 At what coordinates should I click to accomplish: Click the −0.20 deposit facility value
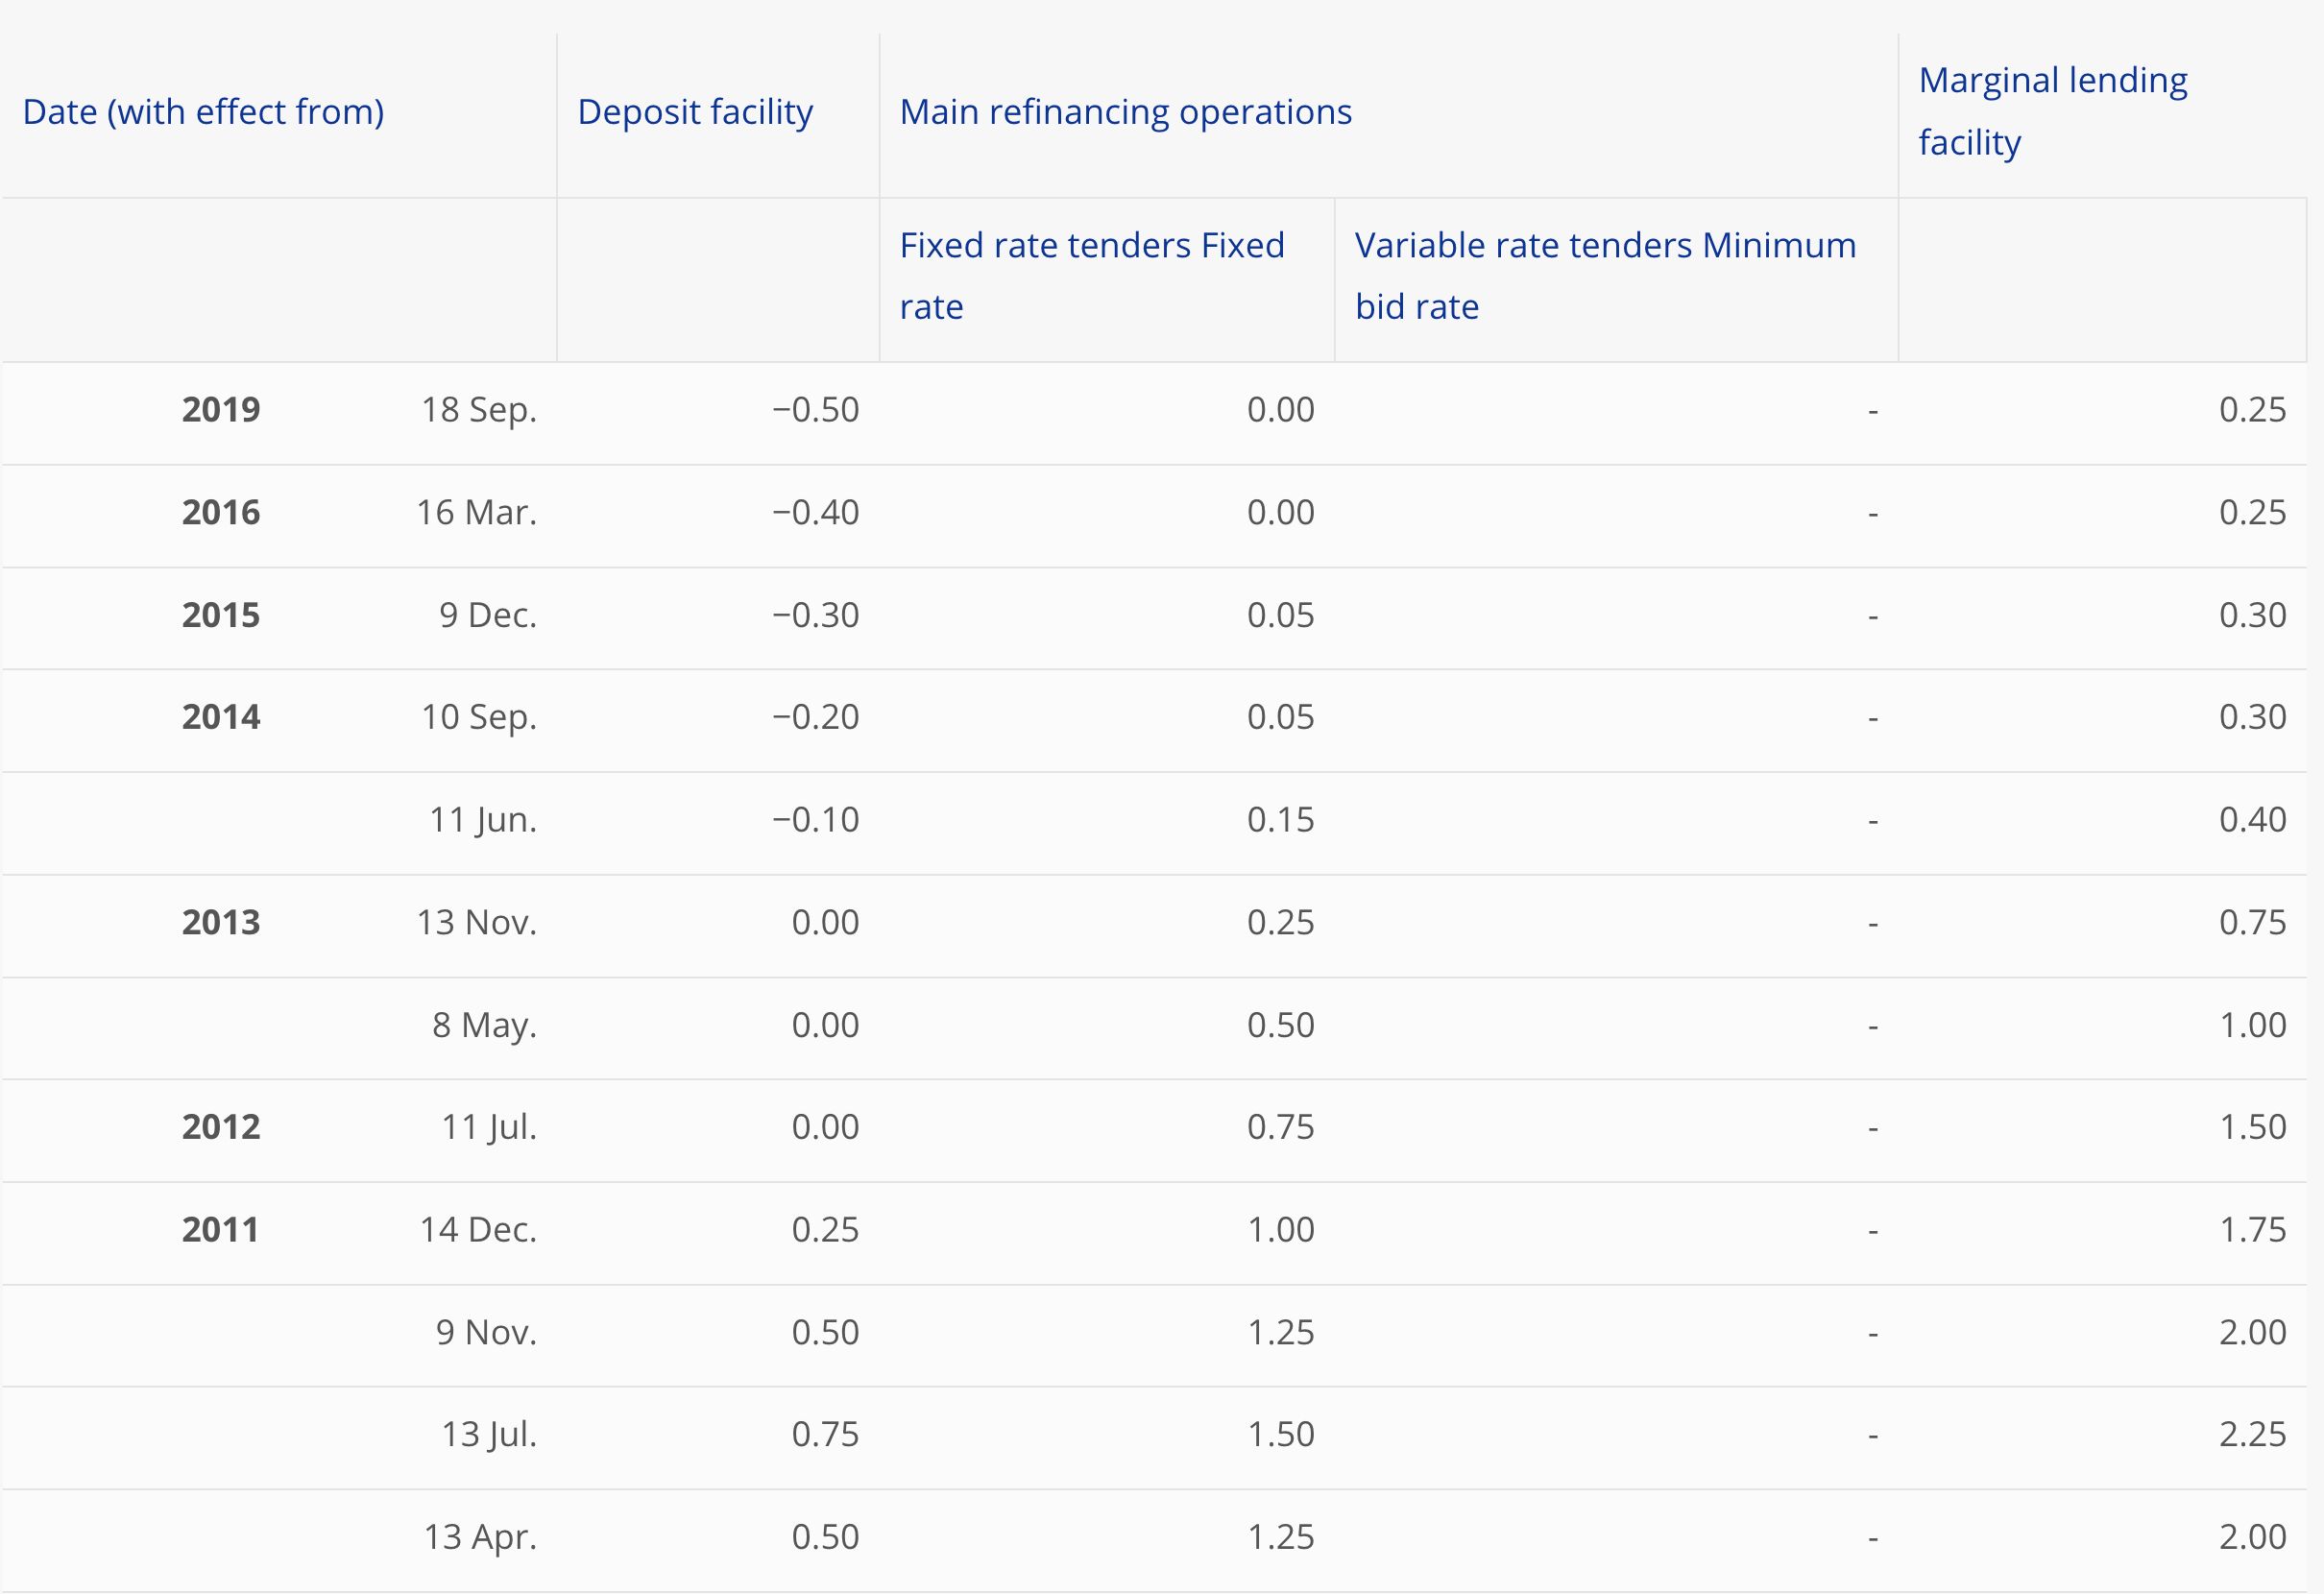(x=815, y=717)
